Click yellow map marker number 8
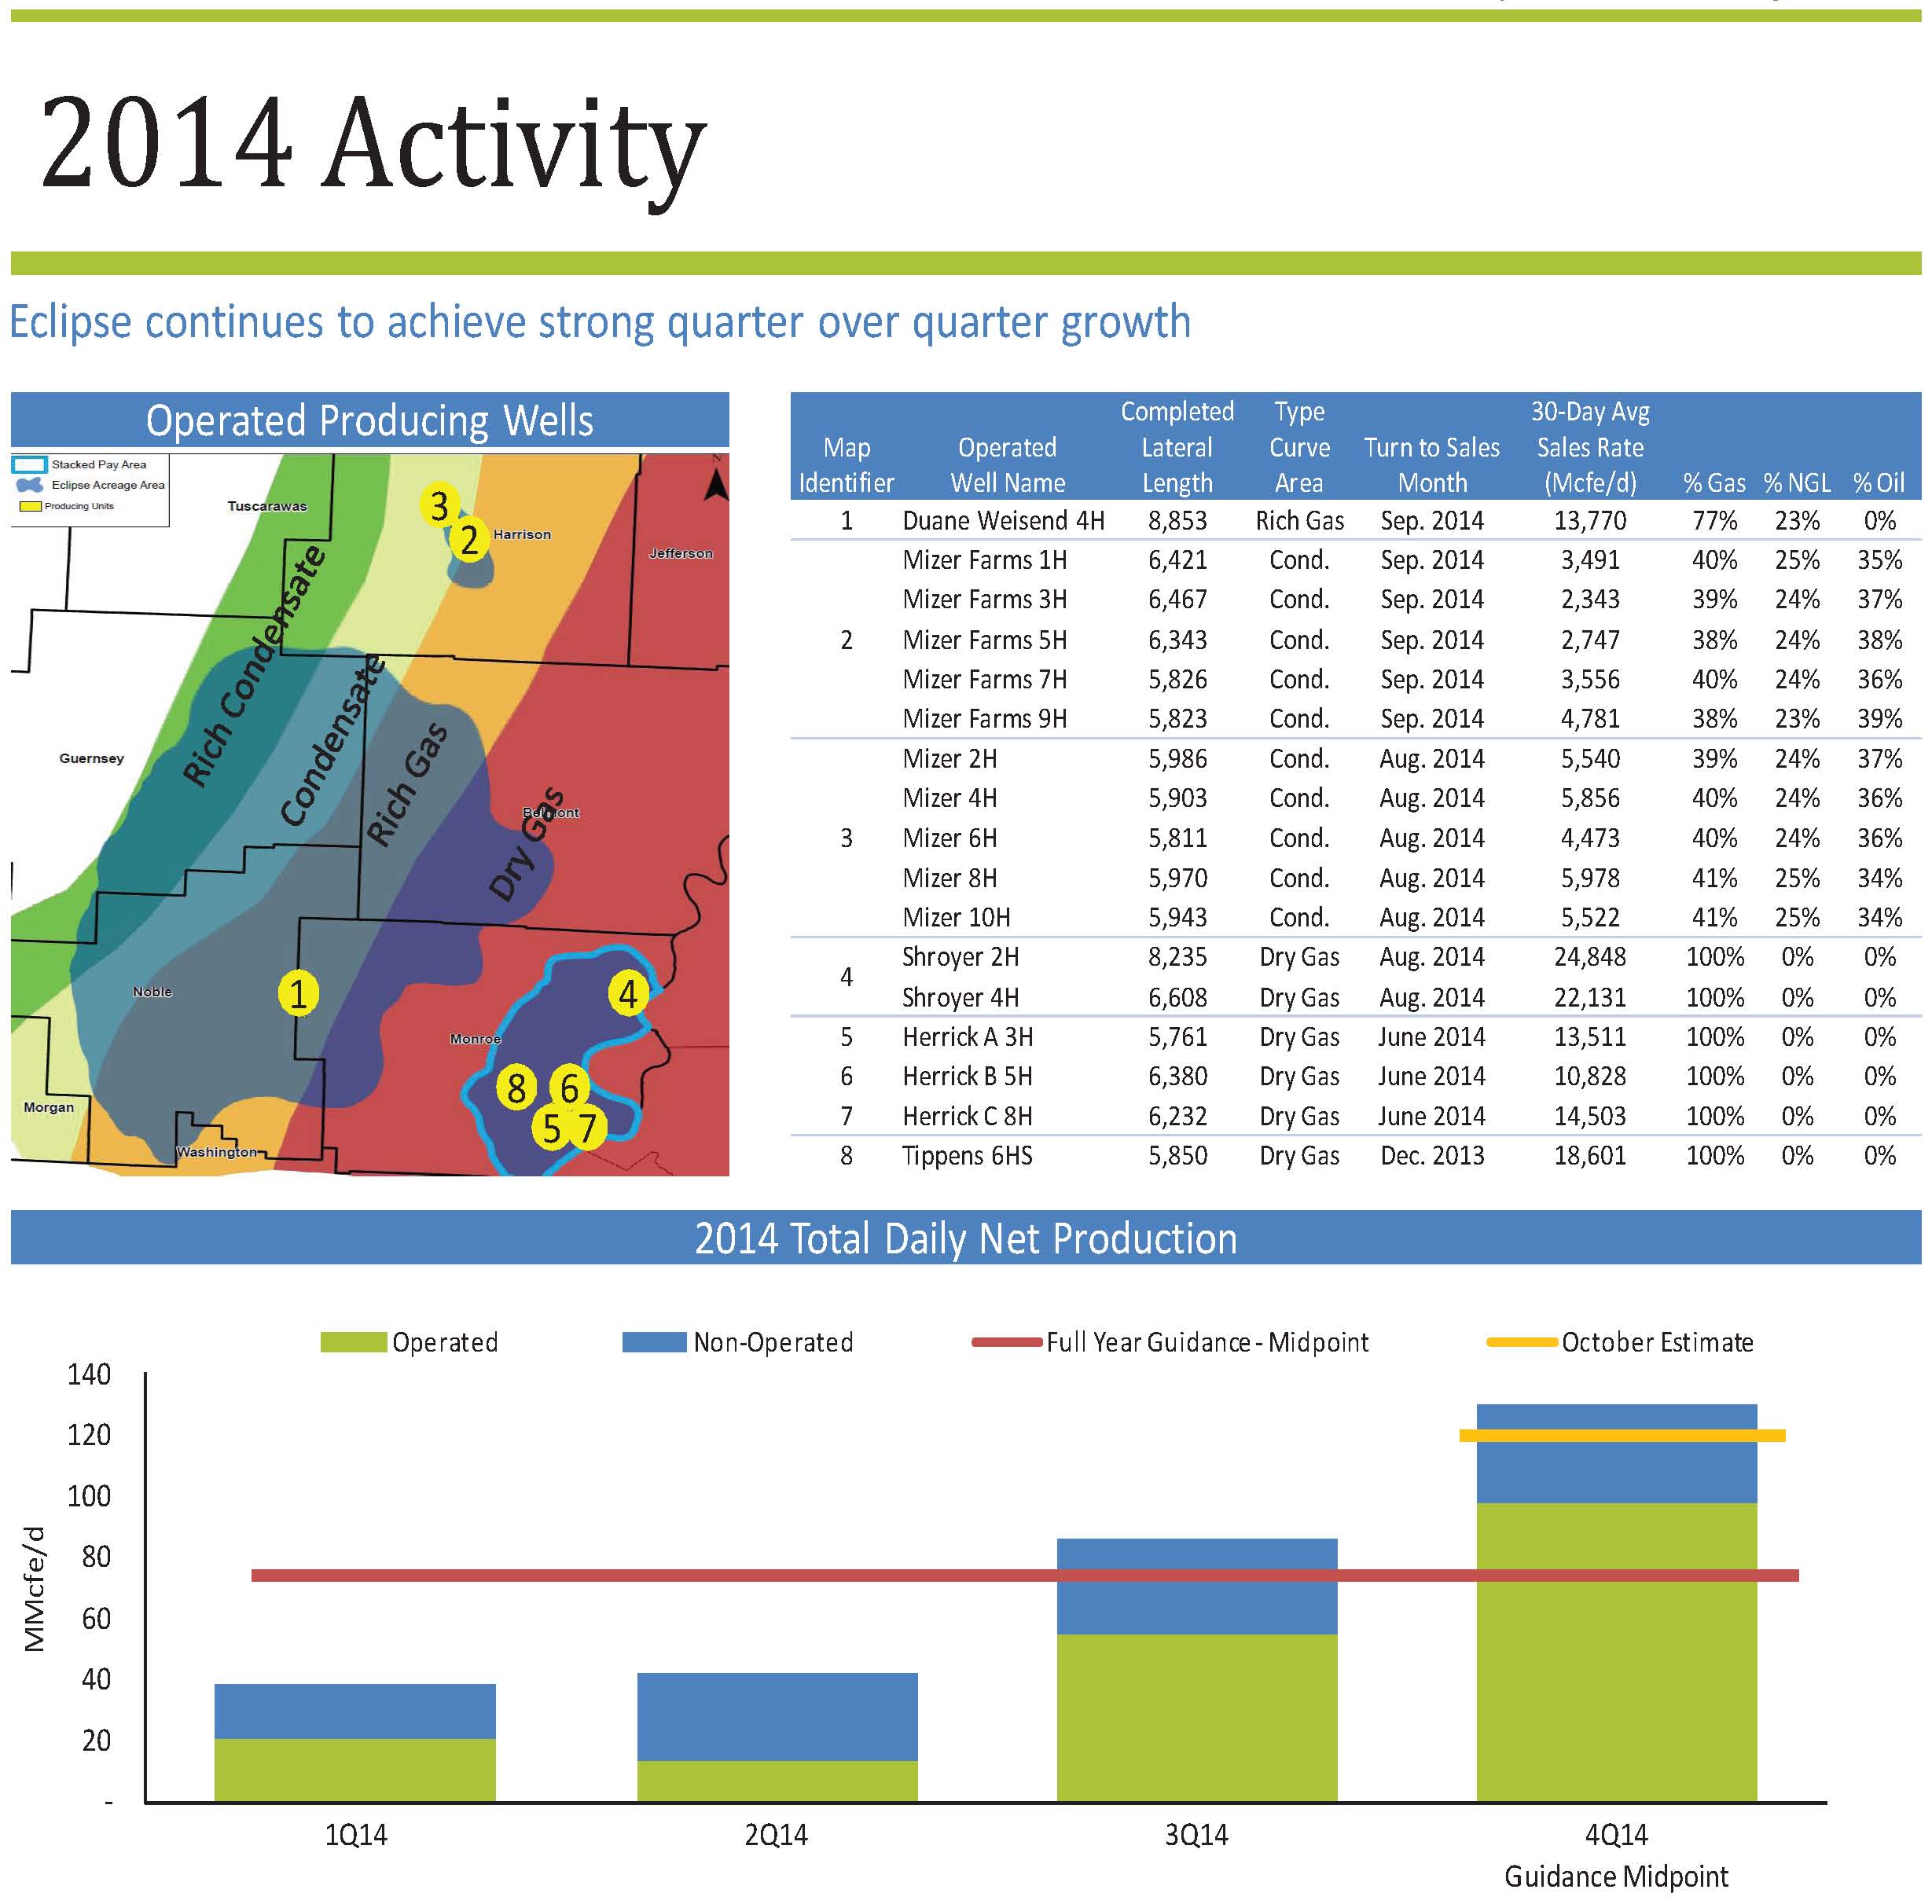Image resolution: width=1932 pixels, height=1904 pixels. pos(516,1088)
